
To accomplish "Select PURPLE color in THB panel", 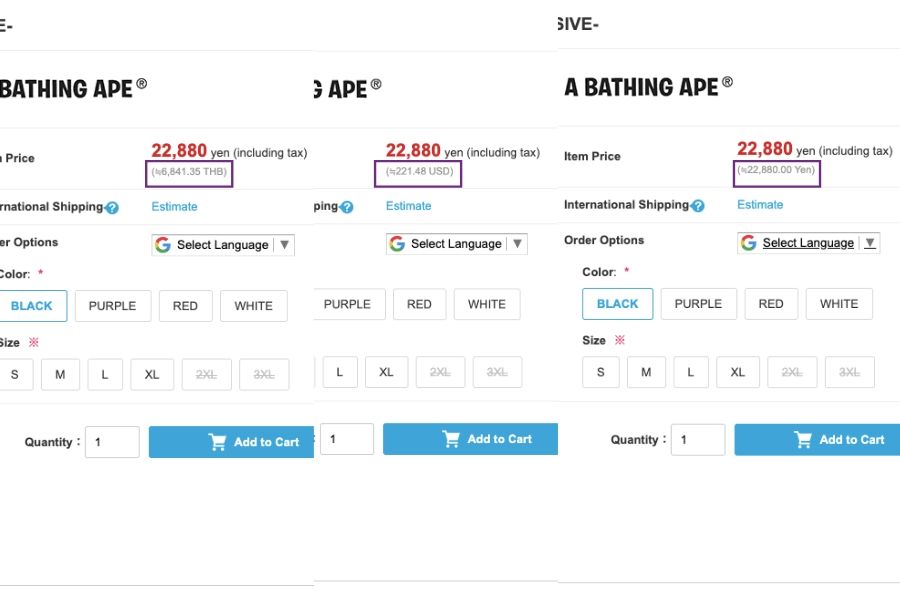I will [112, 306].
